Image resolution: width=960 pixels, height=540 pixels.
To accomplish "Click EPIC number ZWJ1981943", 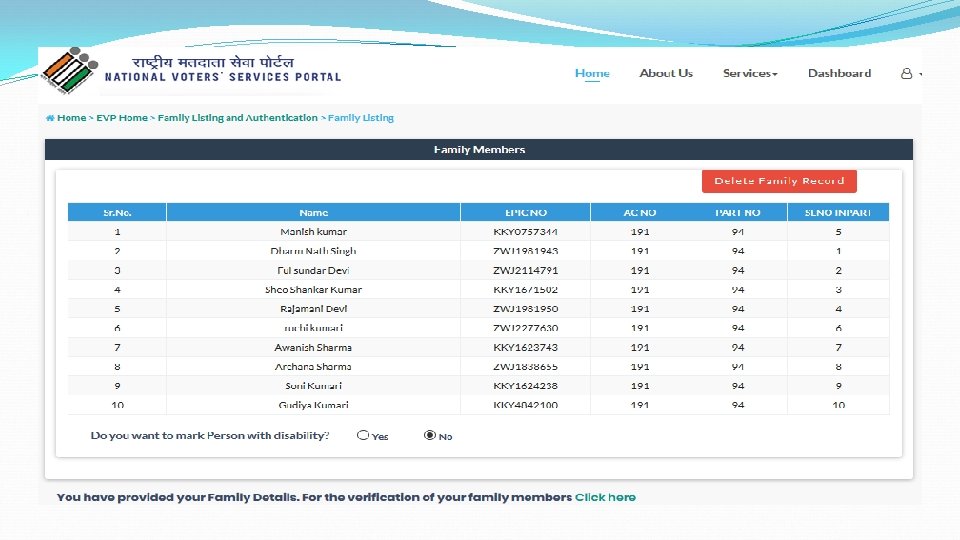I will coord(525,251).
